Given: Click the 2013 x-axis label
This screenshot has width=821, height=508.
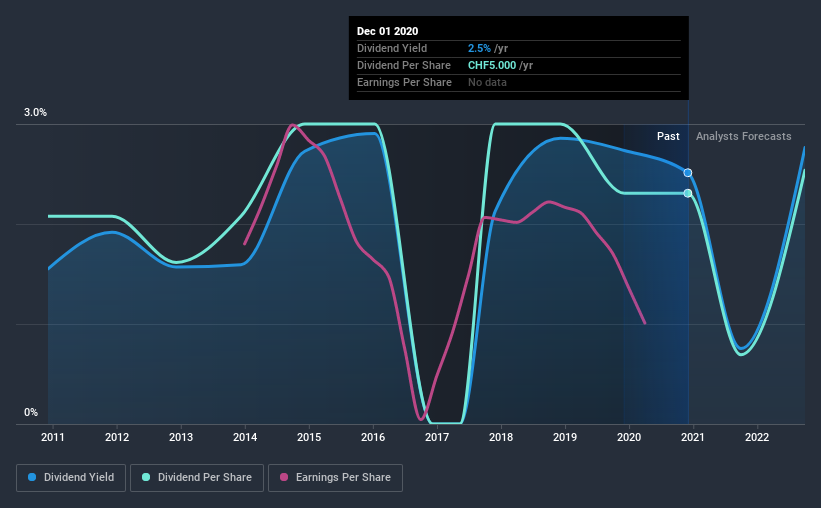Looking at the screenshot, I should [x=181, y=437].
